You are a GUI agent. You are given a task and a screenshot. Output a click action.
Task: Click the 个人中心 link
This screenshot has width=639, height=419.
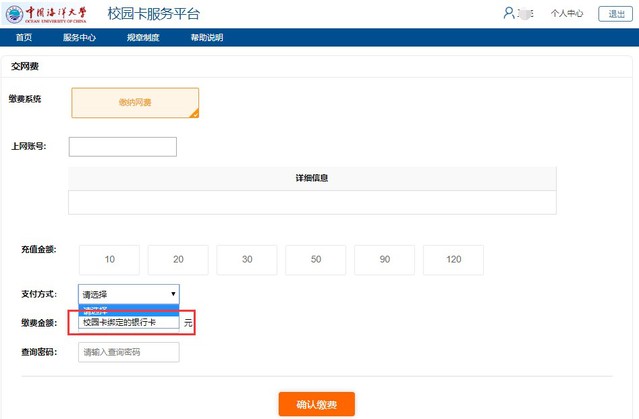click(x=567, y=14)
